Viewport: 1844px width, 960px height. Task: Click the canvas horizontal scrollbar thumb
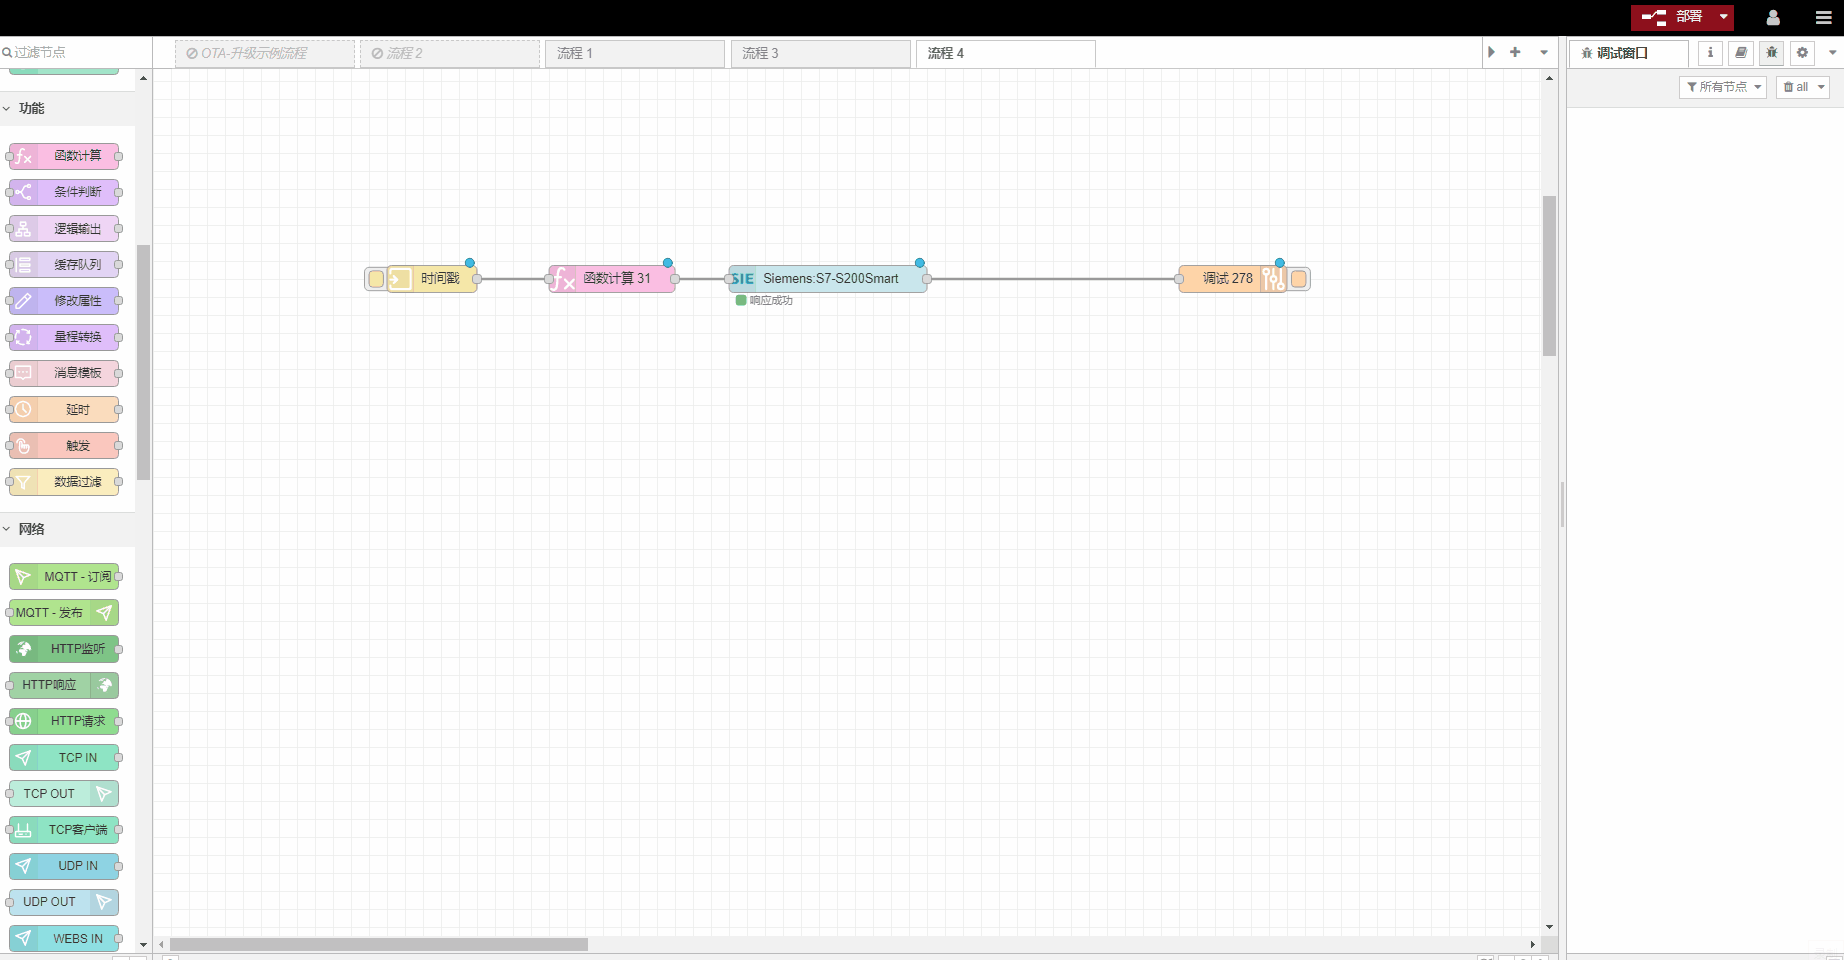click(379, 944)
